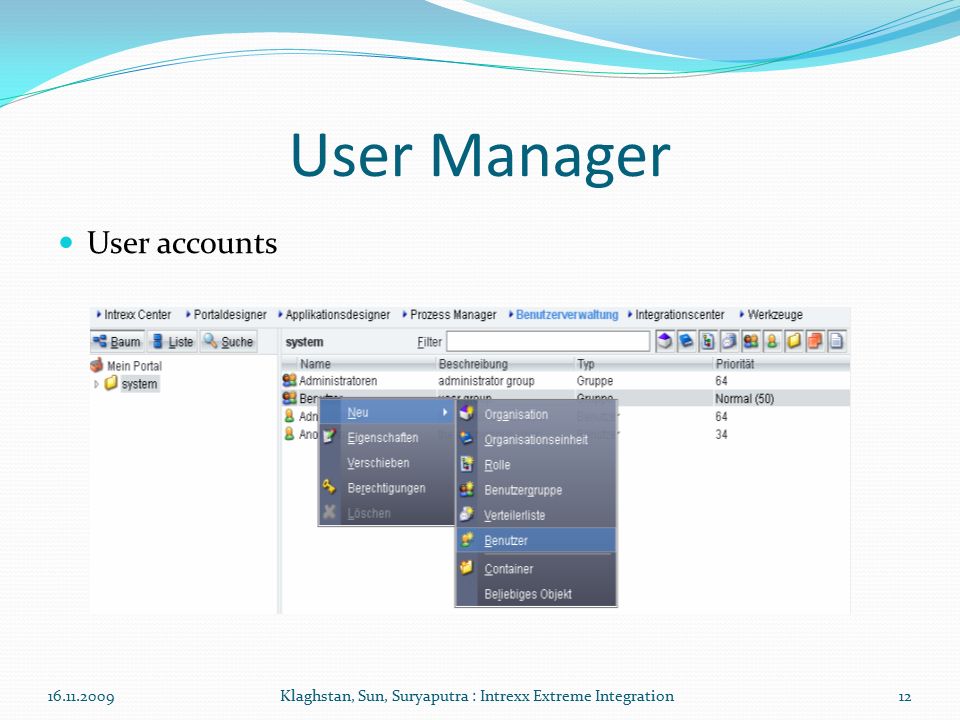Viewport: 960px width, 720px height.
Task: Click the Organisationseinheit blue toolbar icon
Action: 686,341
